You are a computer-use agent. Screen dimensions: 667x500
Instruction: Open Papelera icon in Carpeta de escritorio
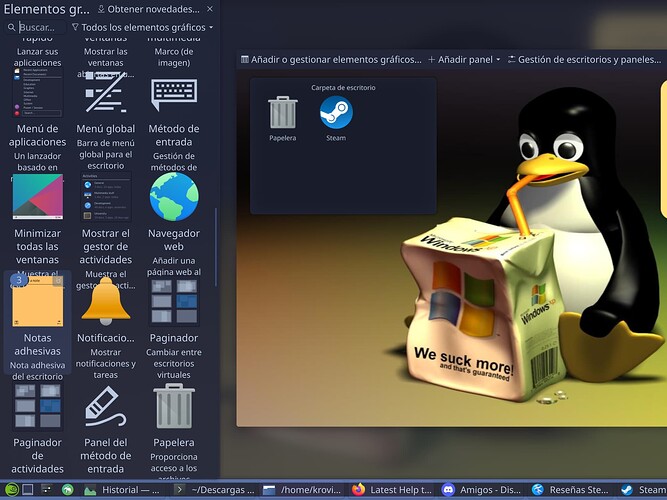pos(282,112)
